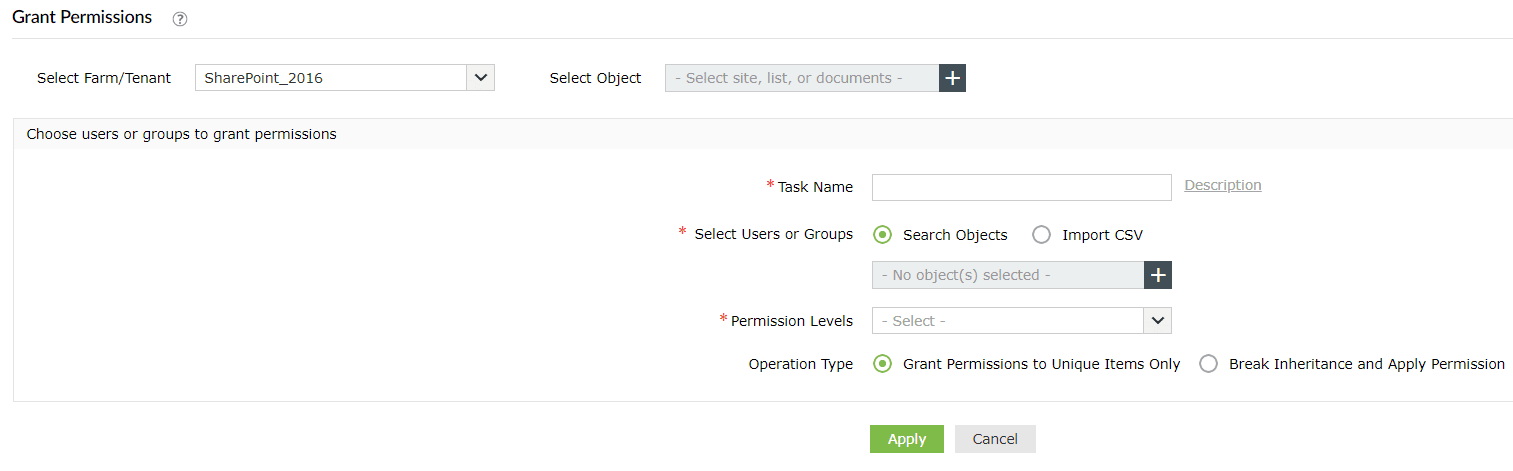1513x471 pixels.
Task: Open the Permission Levels select box
Action: 1008,321
